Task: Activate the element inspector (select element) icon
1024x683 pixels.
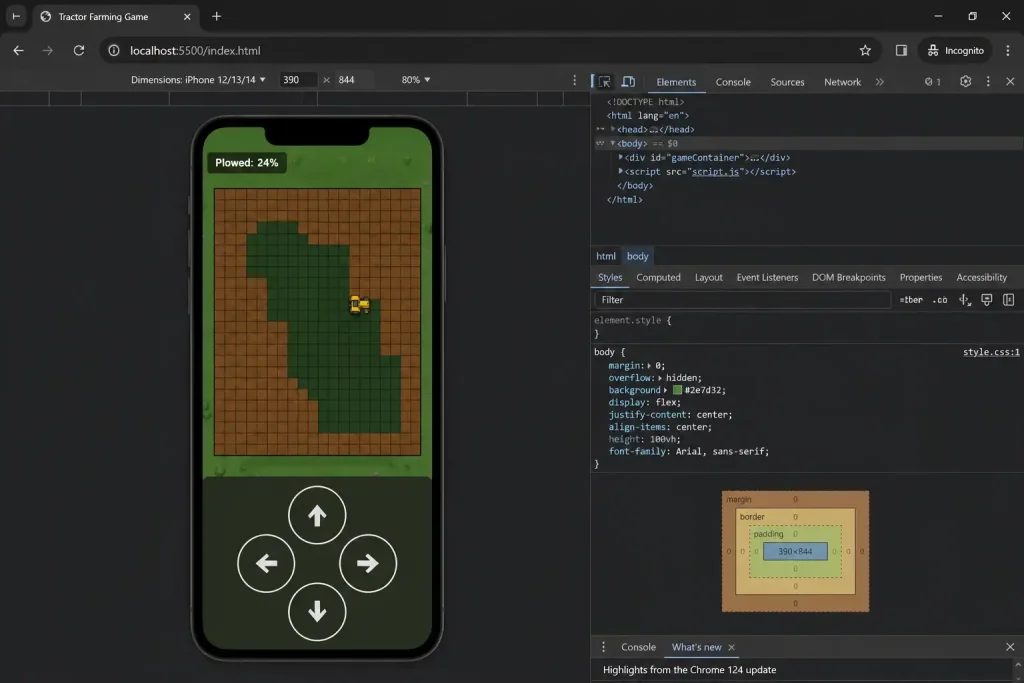Action: (x=604, y=82)
